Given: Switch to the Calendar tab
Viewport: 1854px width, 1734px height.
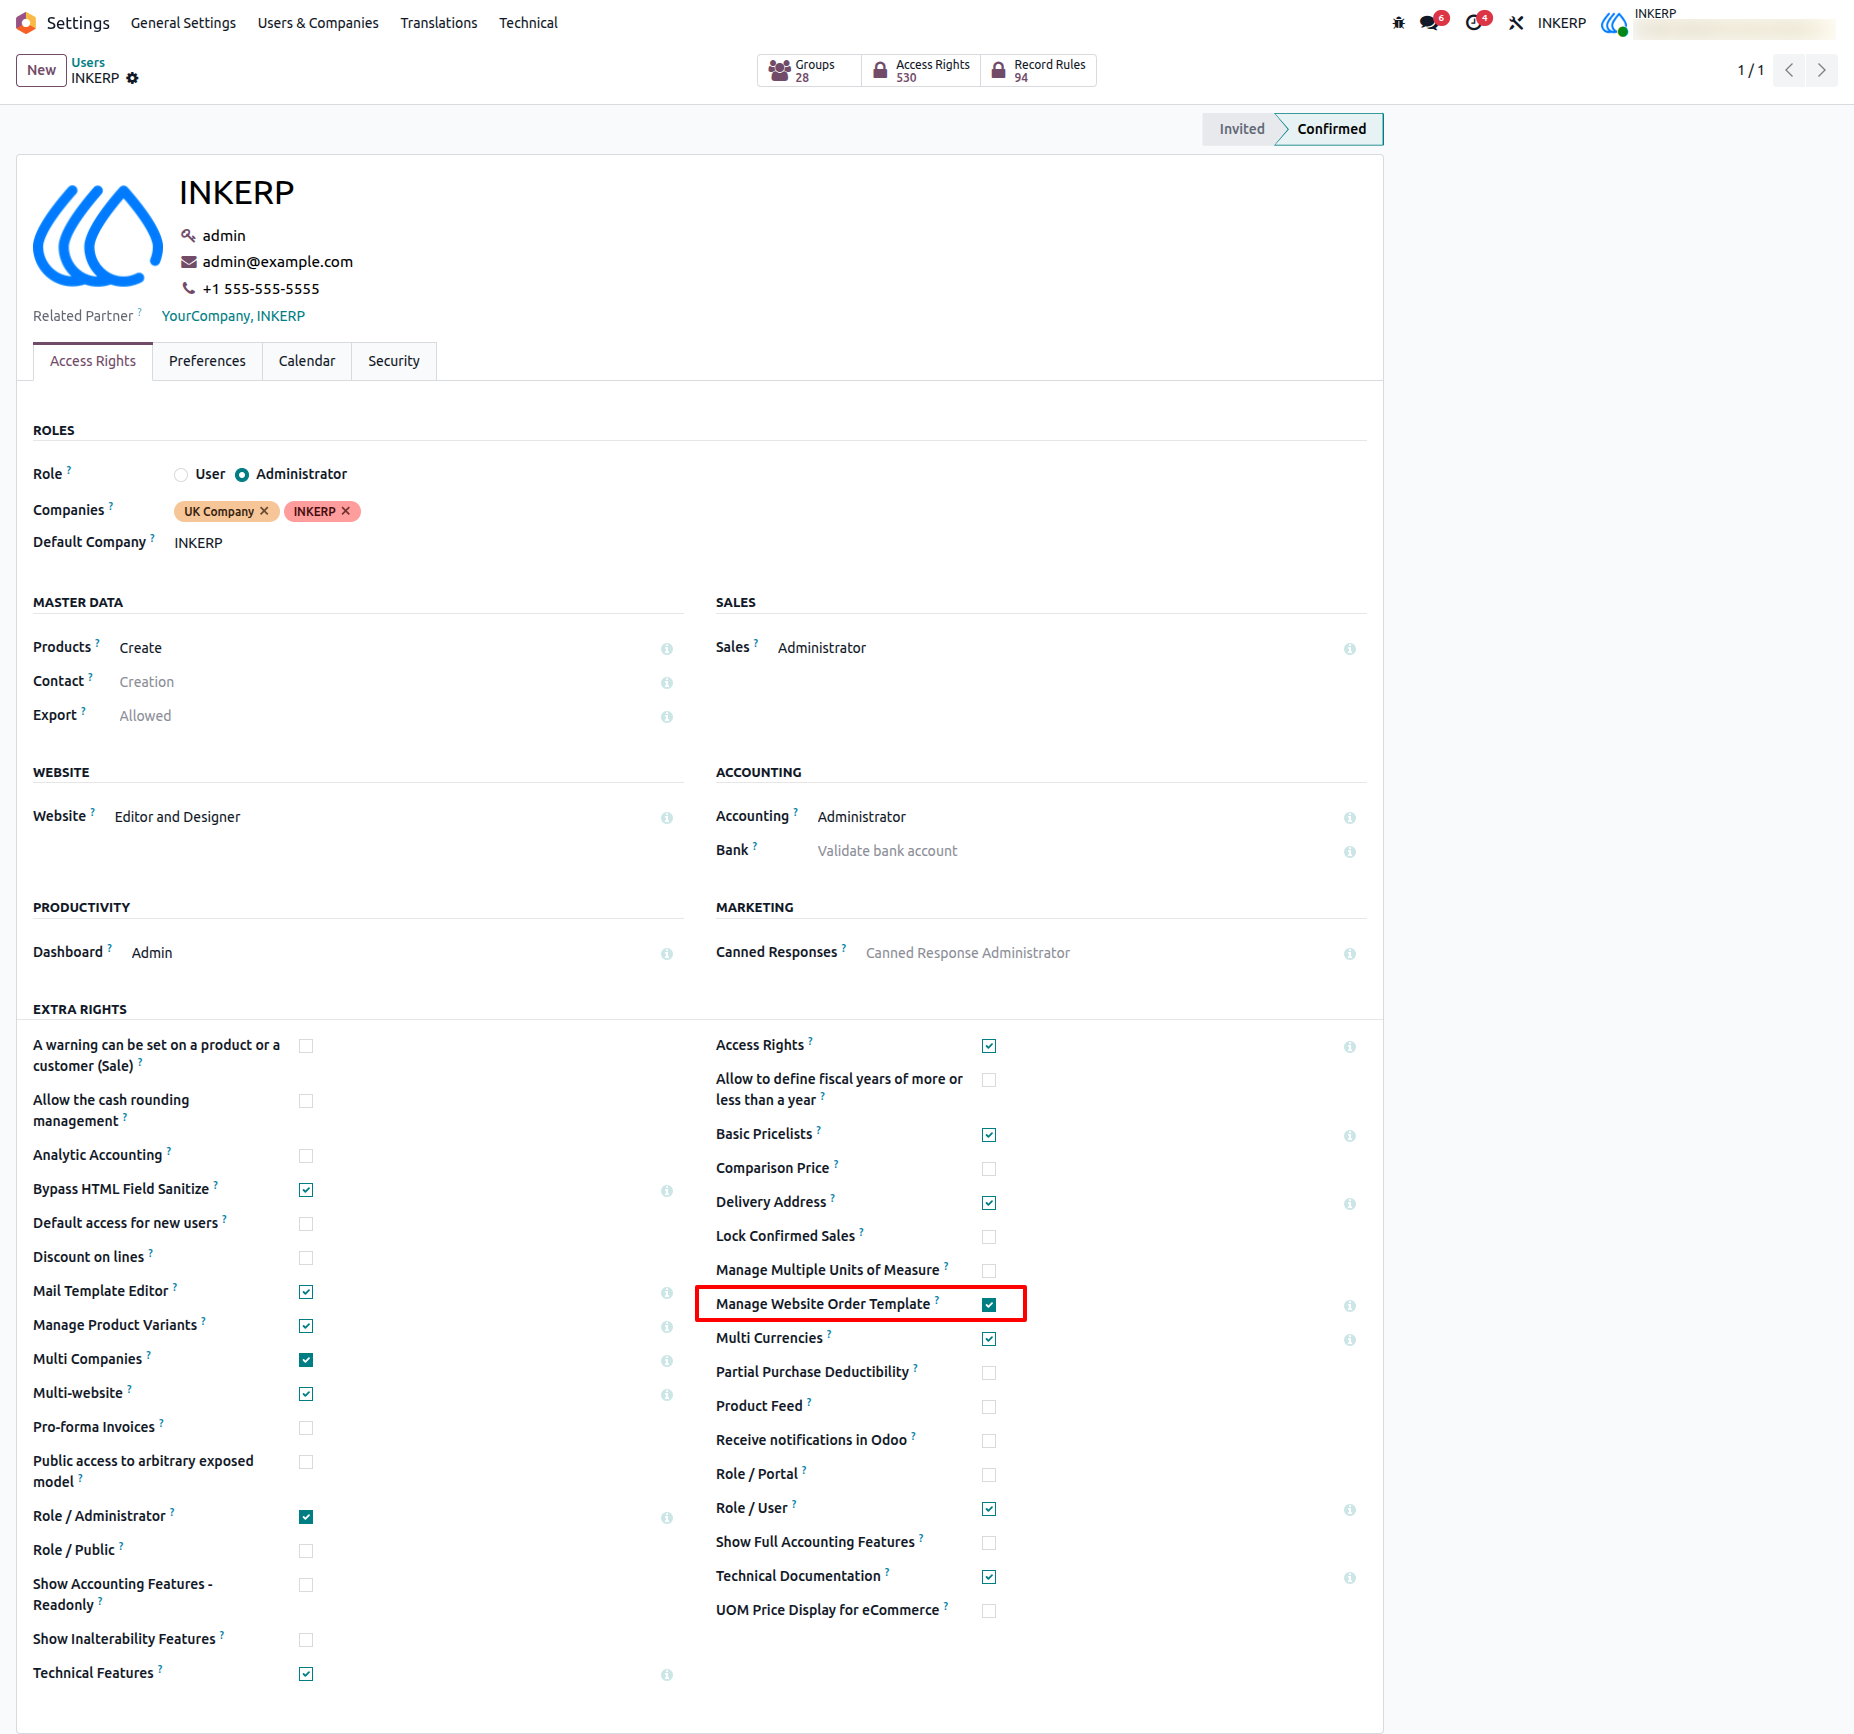Looking at the screenshot, I should coord(307,361).
